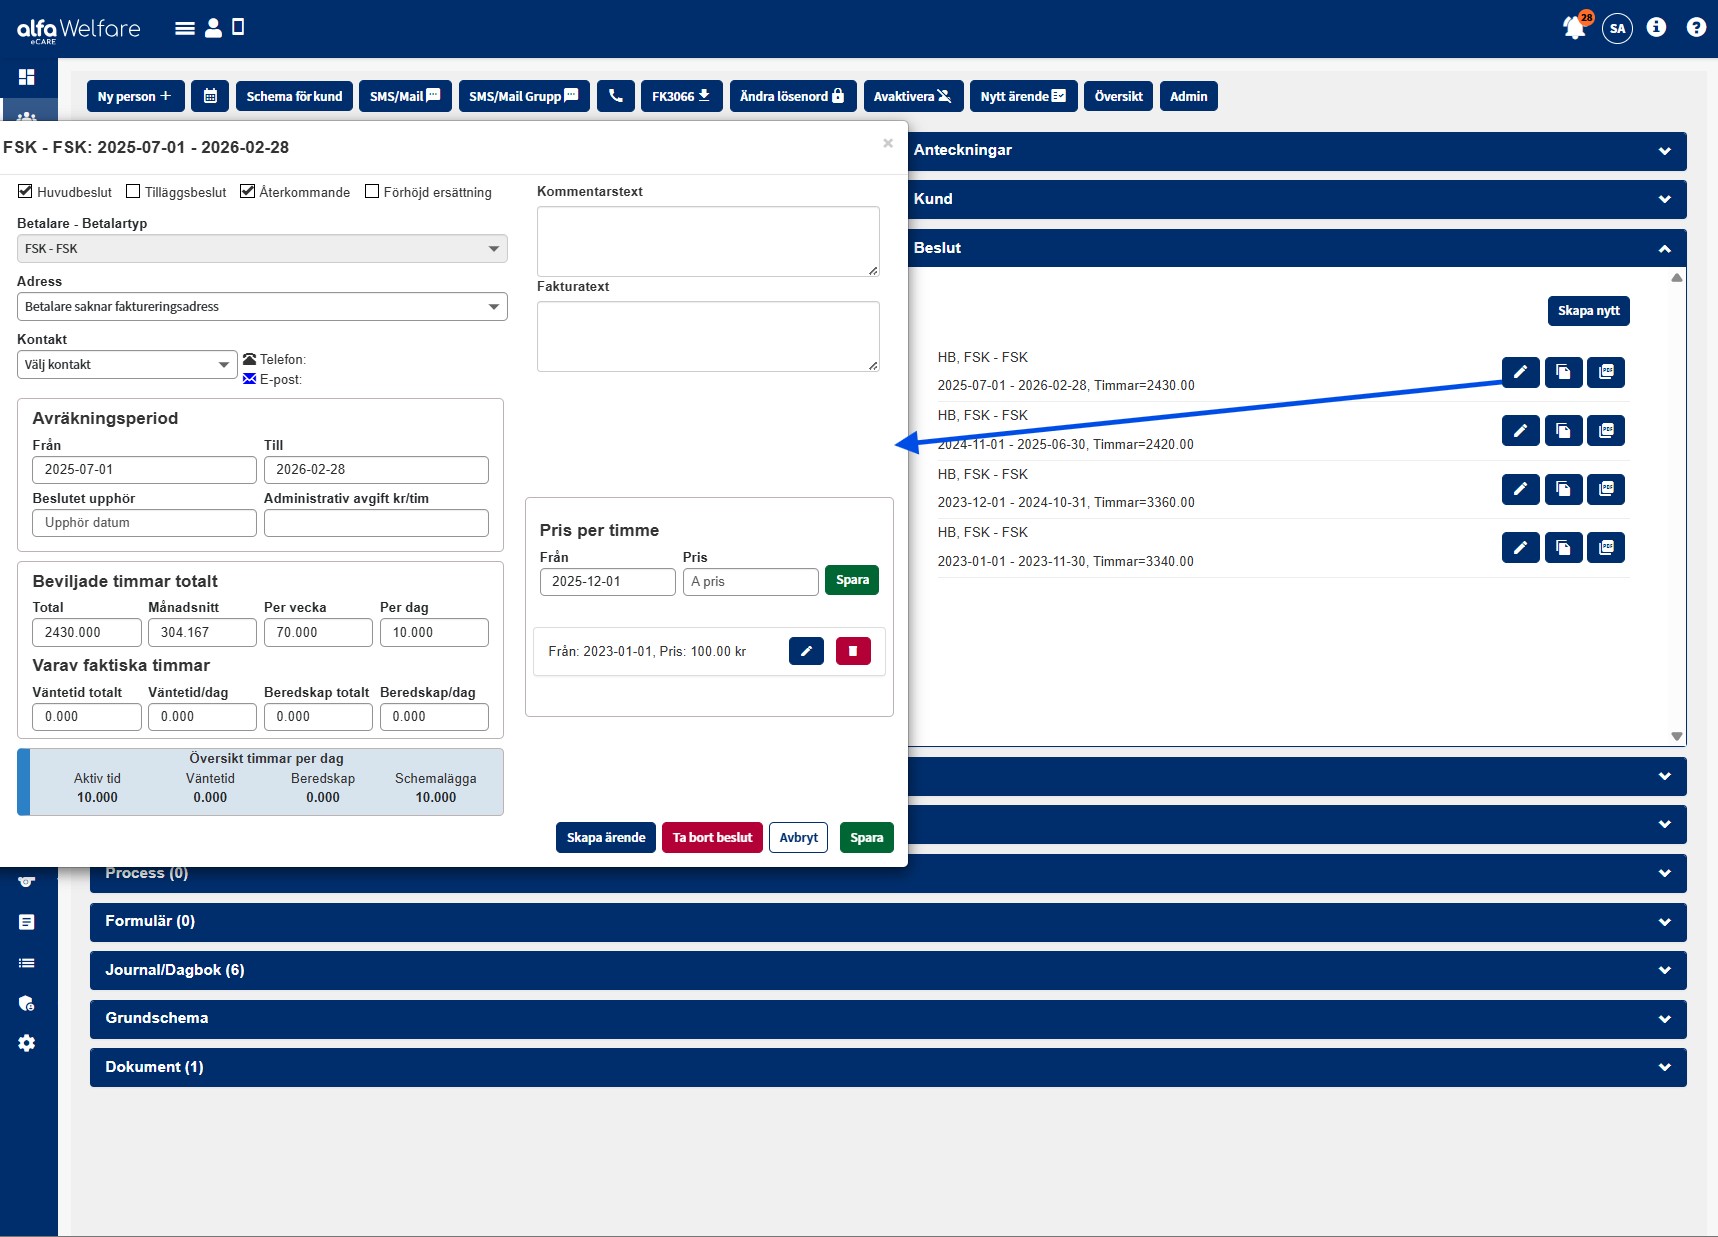Copy the 2023-12-01 decision entry
Image resolution: width=1718 pixels, height=1237 pixels.
point(1563,489)
